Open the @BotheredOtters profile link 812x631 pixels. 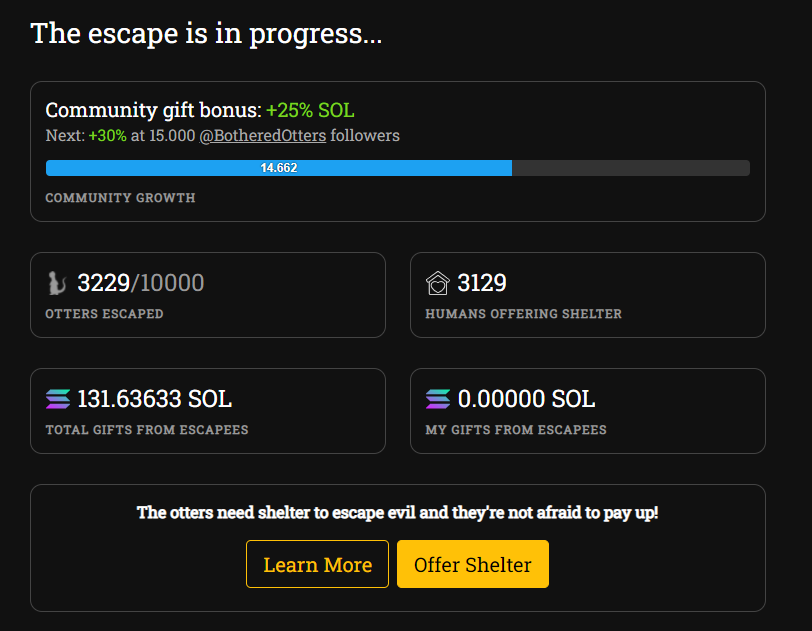(263, 135)
